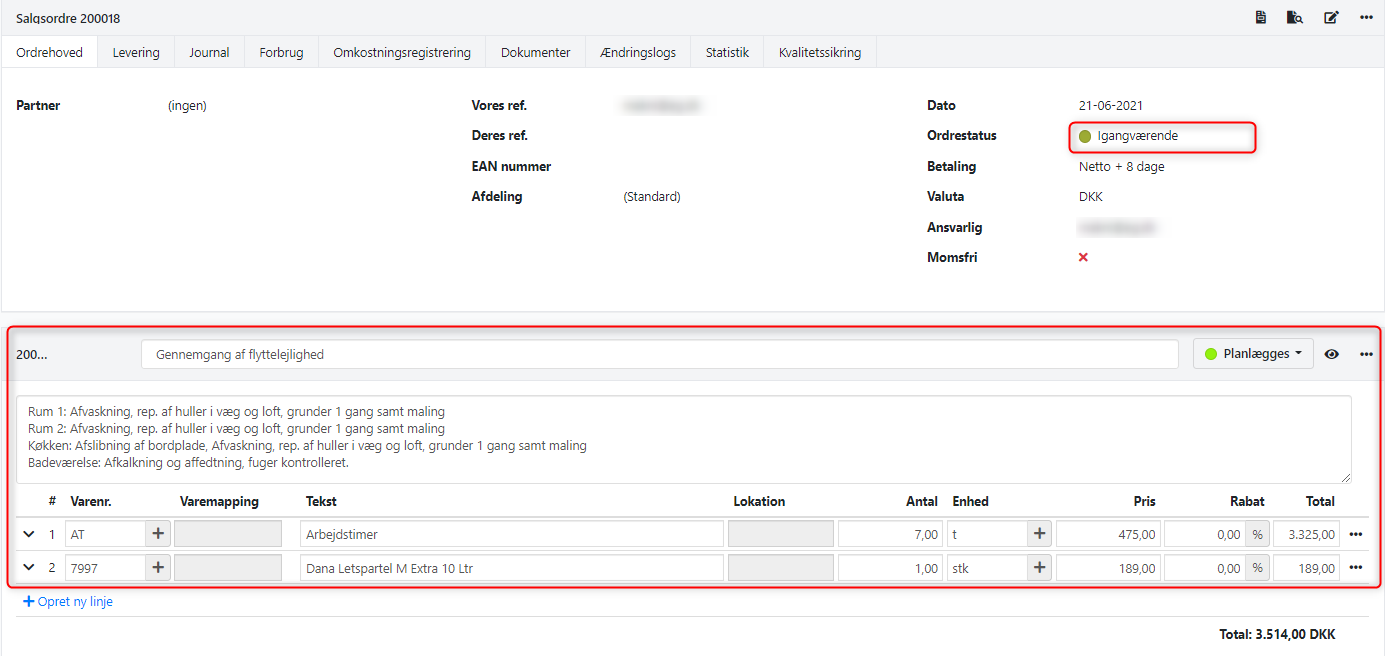Expand line 2 chevron for Dana Letspartel
The height and width of the screenshot is (656, 1385).
coord(29,568)
